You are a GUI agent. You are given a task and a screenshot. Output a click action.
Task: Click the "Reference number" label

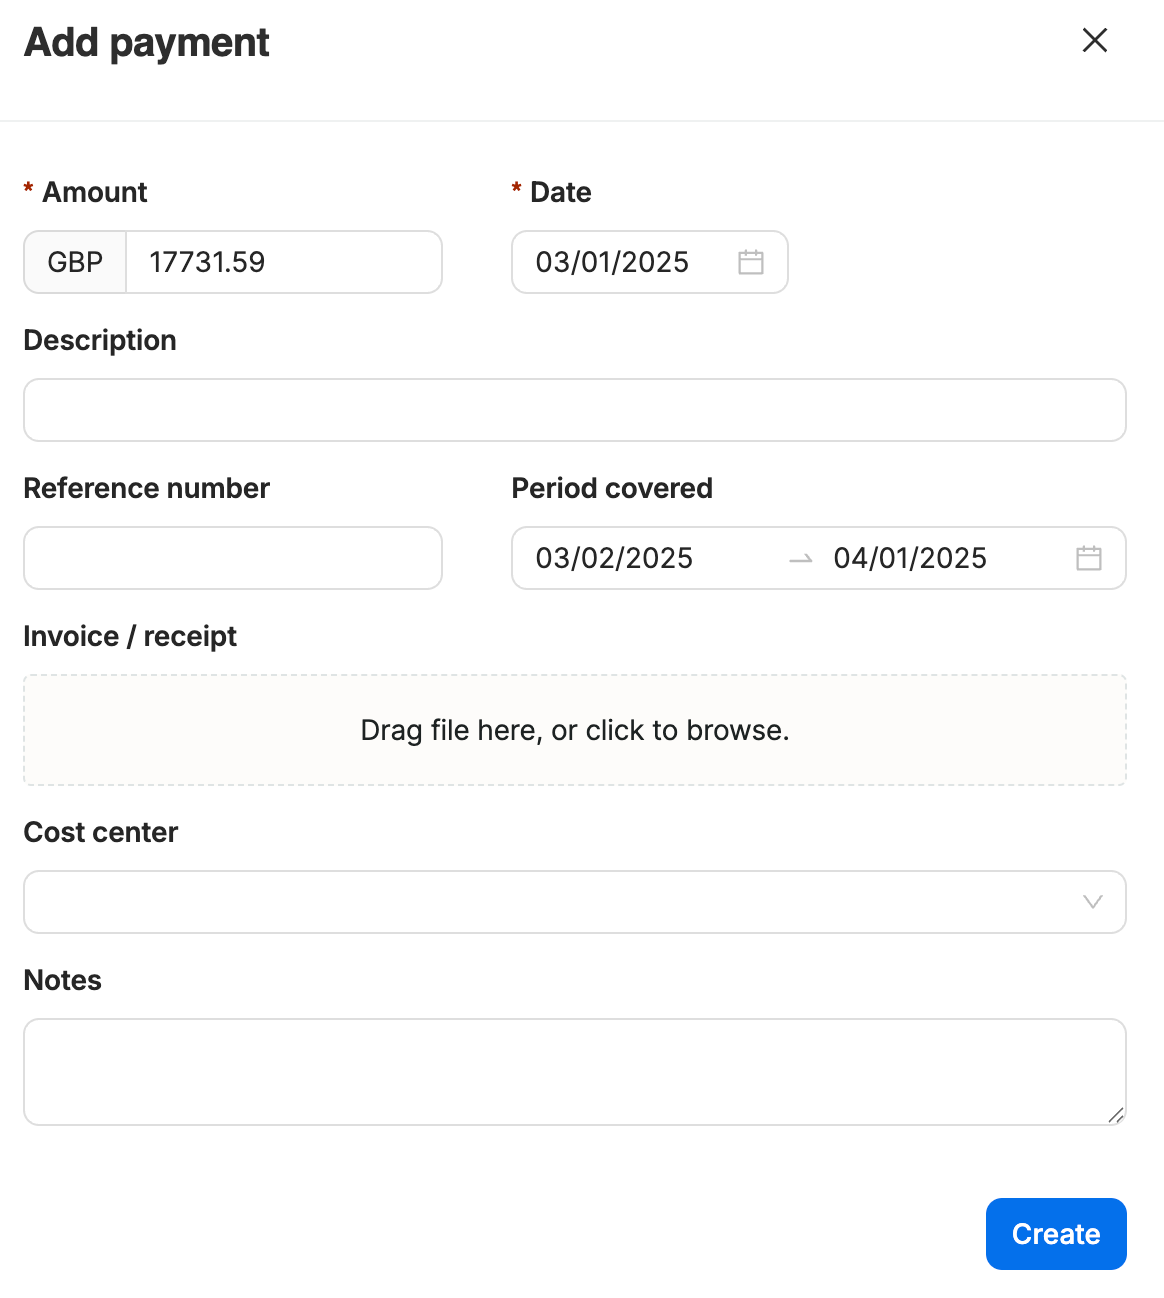click(146, 488)
